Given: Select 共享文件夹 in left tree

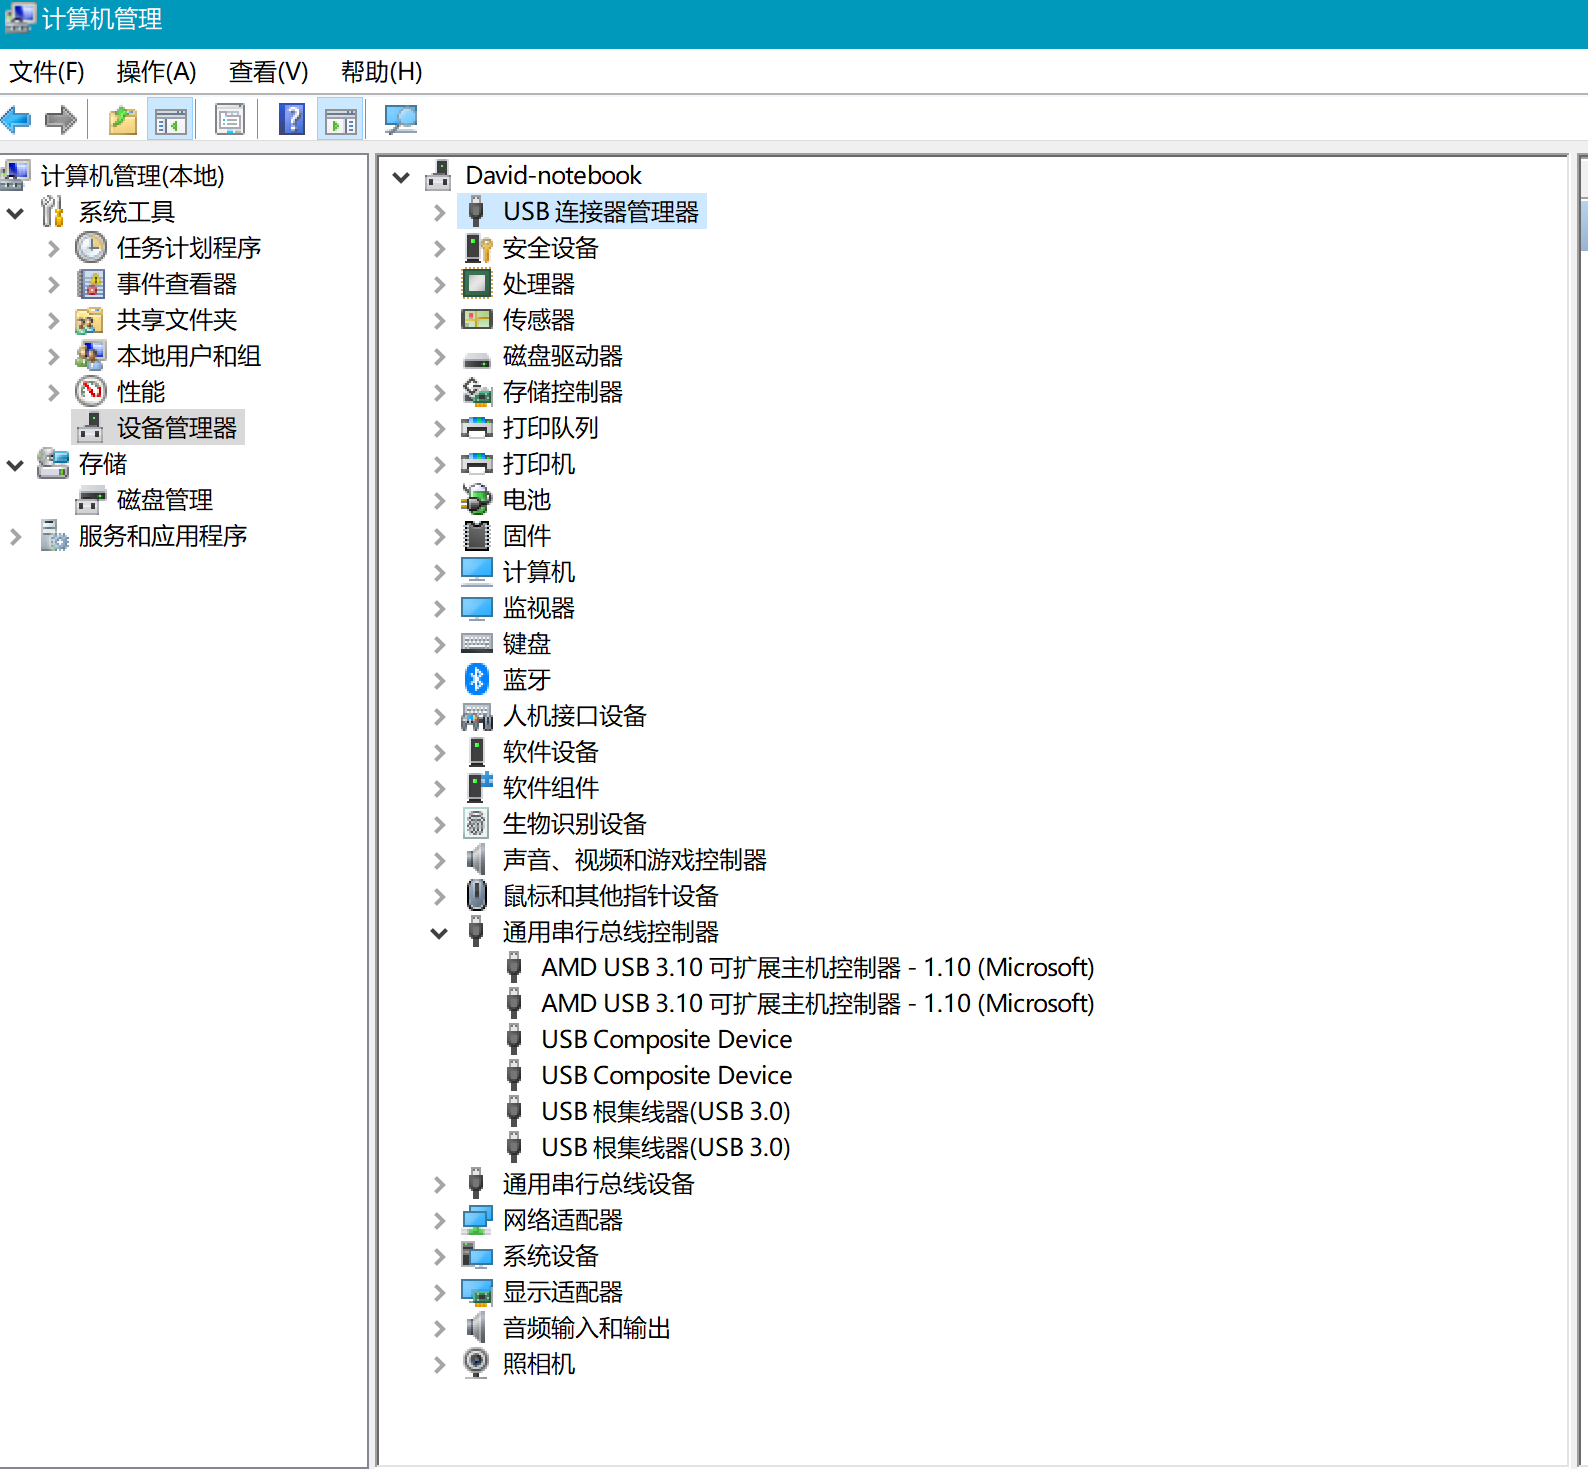Looking at the screenshot, I should click(177, 320).
